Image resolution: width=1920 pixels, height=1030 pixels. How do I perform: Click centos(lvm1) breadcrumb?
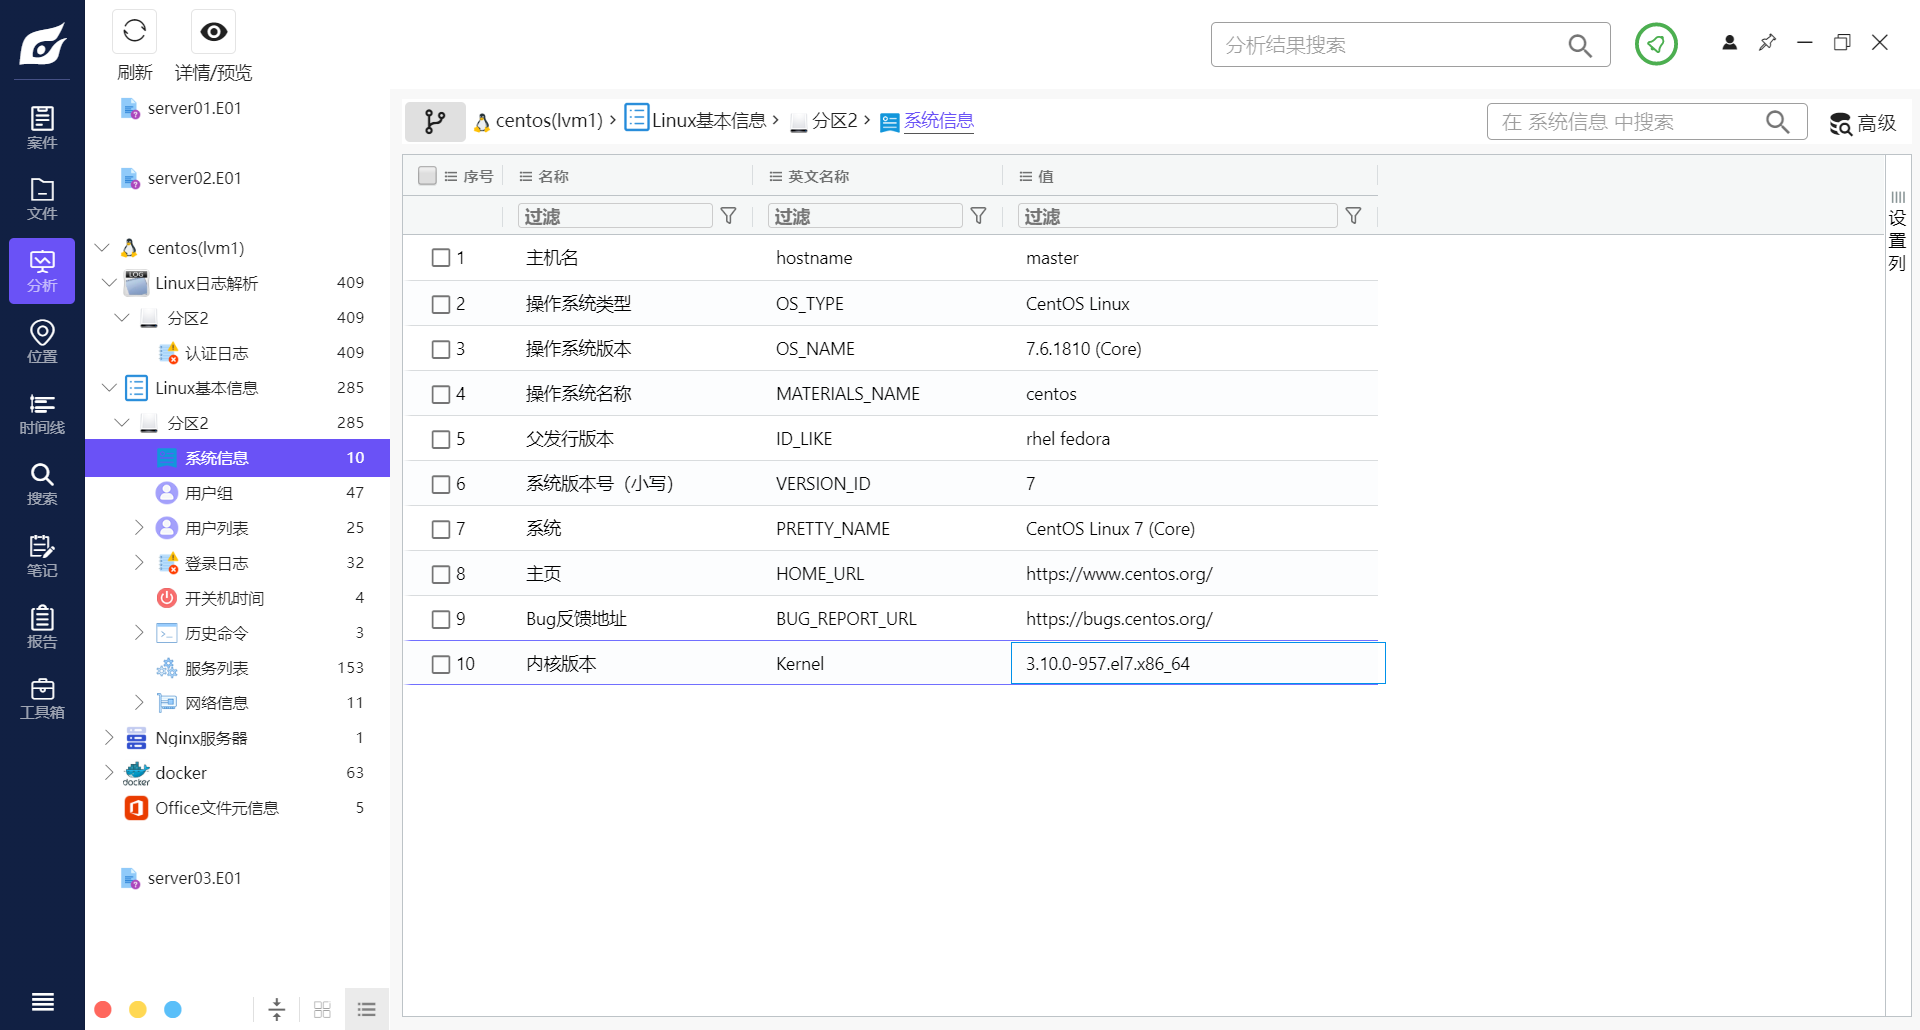549,121
